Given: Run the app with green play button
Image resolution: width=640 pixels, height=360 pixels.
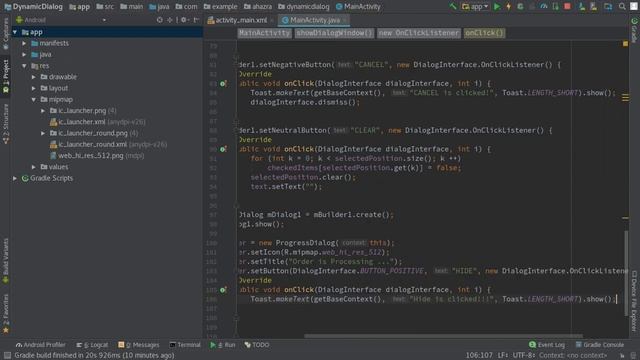Looking at the screenshot, I should tap(497, 7).
